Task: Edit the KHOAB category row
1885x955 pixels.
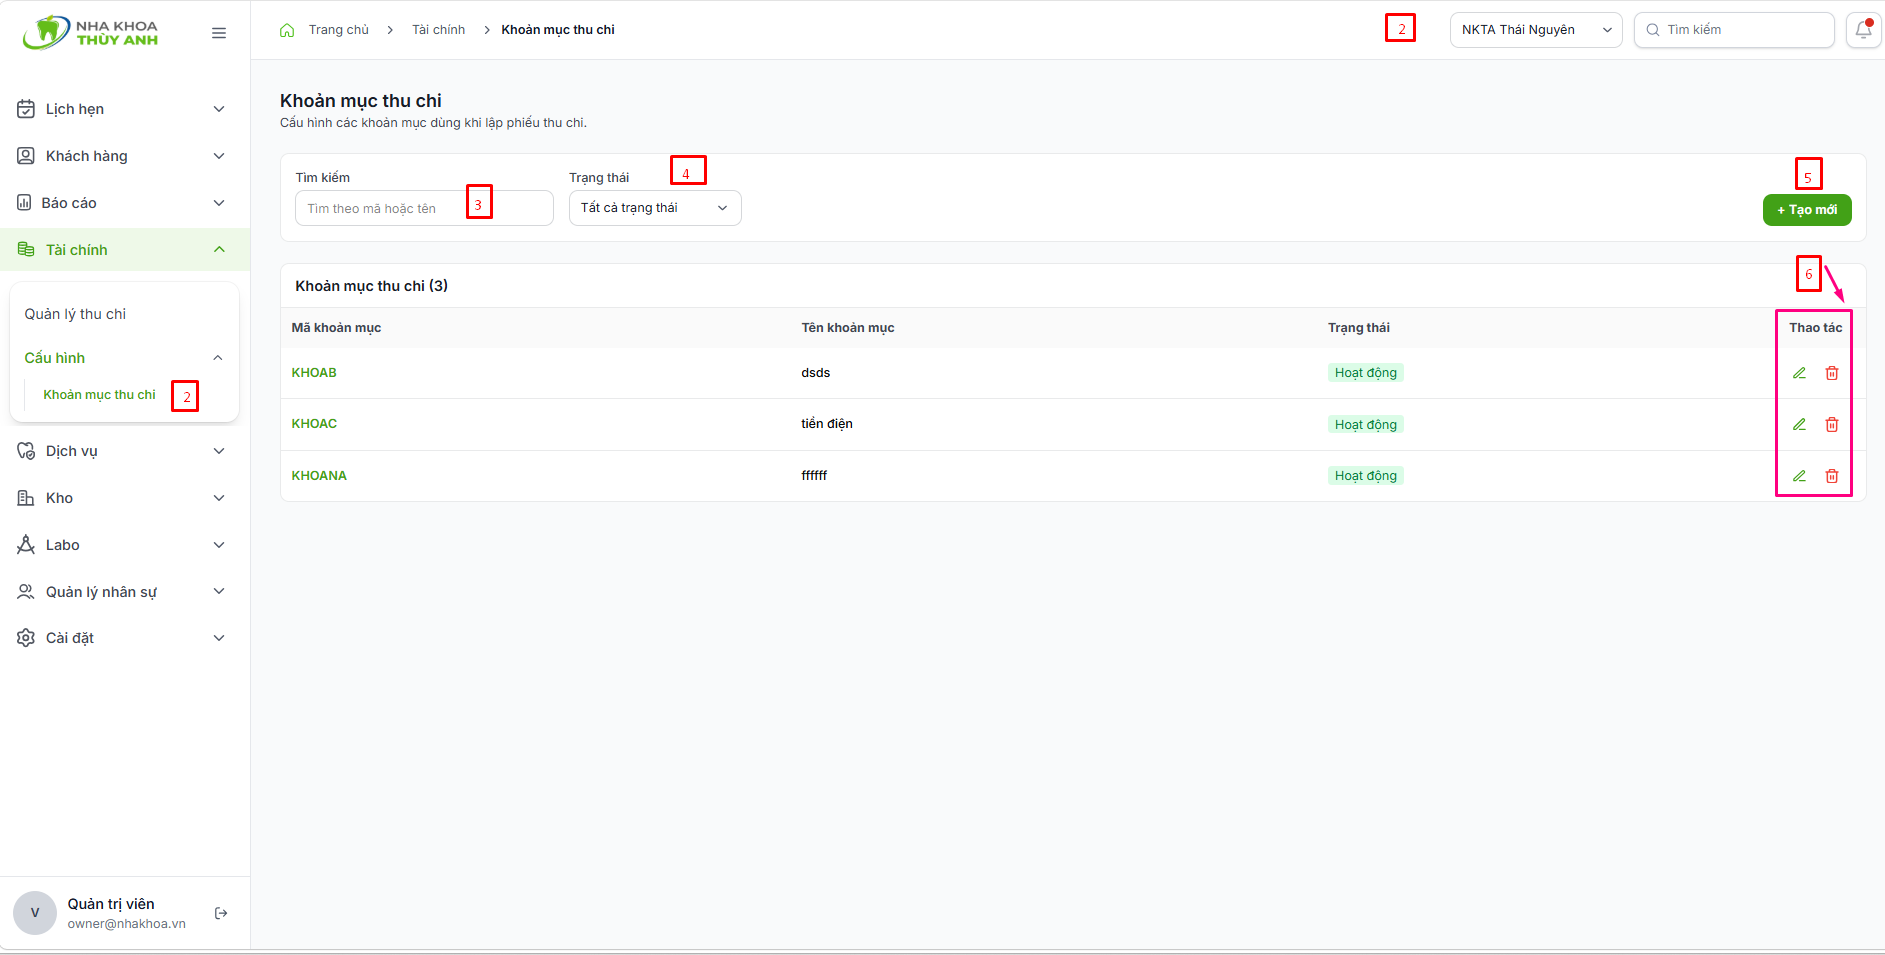Action: pos(1799,373)
